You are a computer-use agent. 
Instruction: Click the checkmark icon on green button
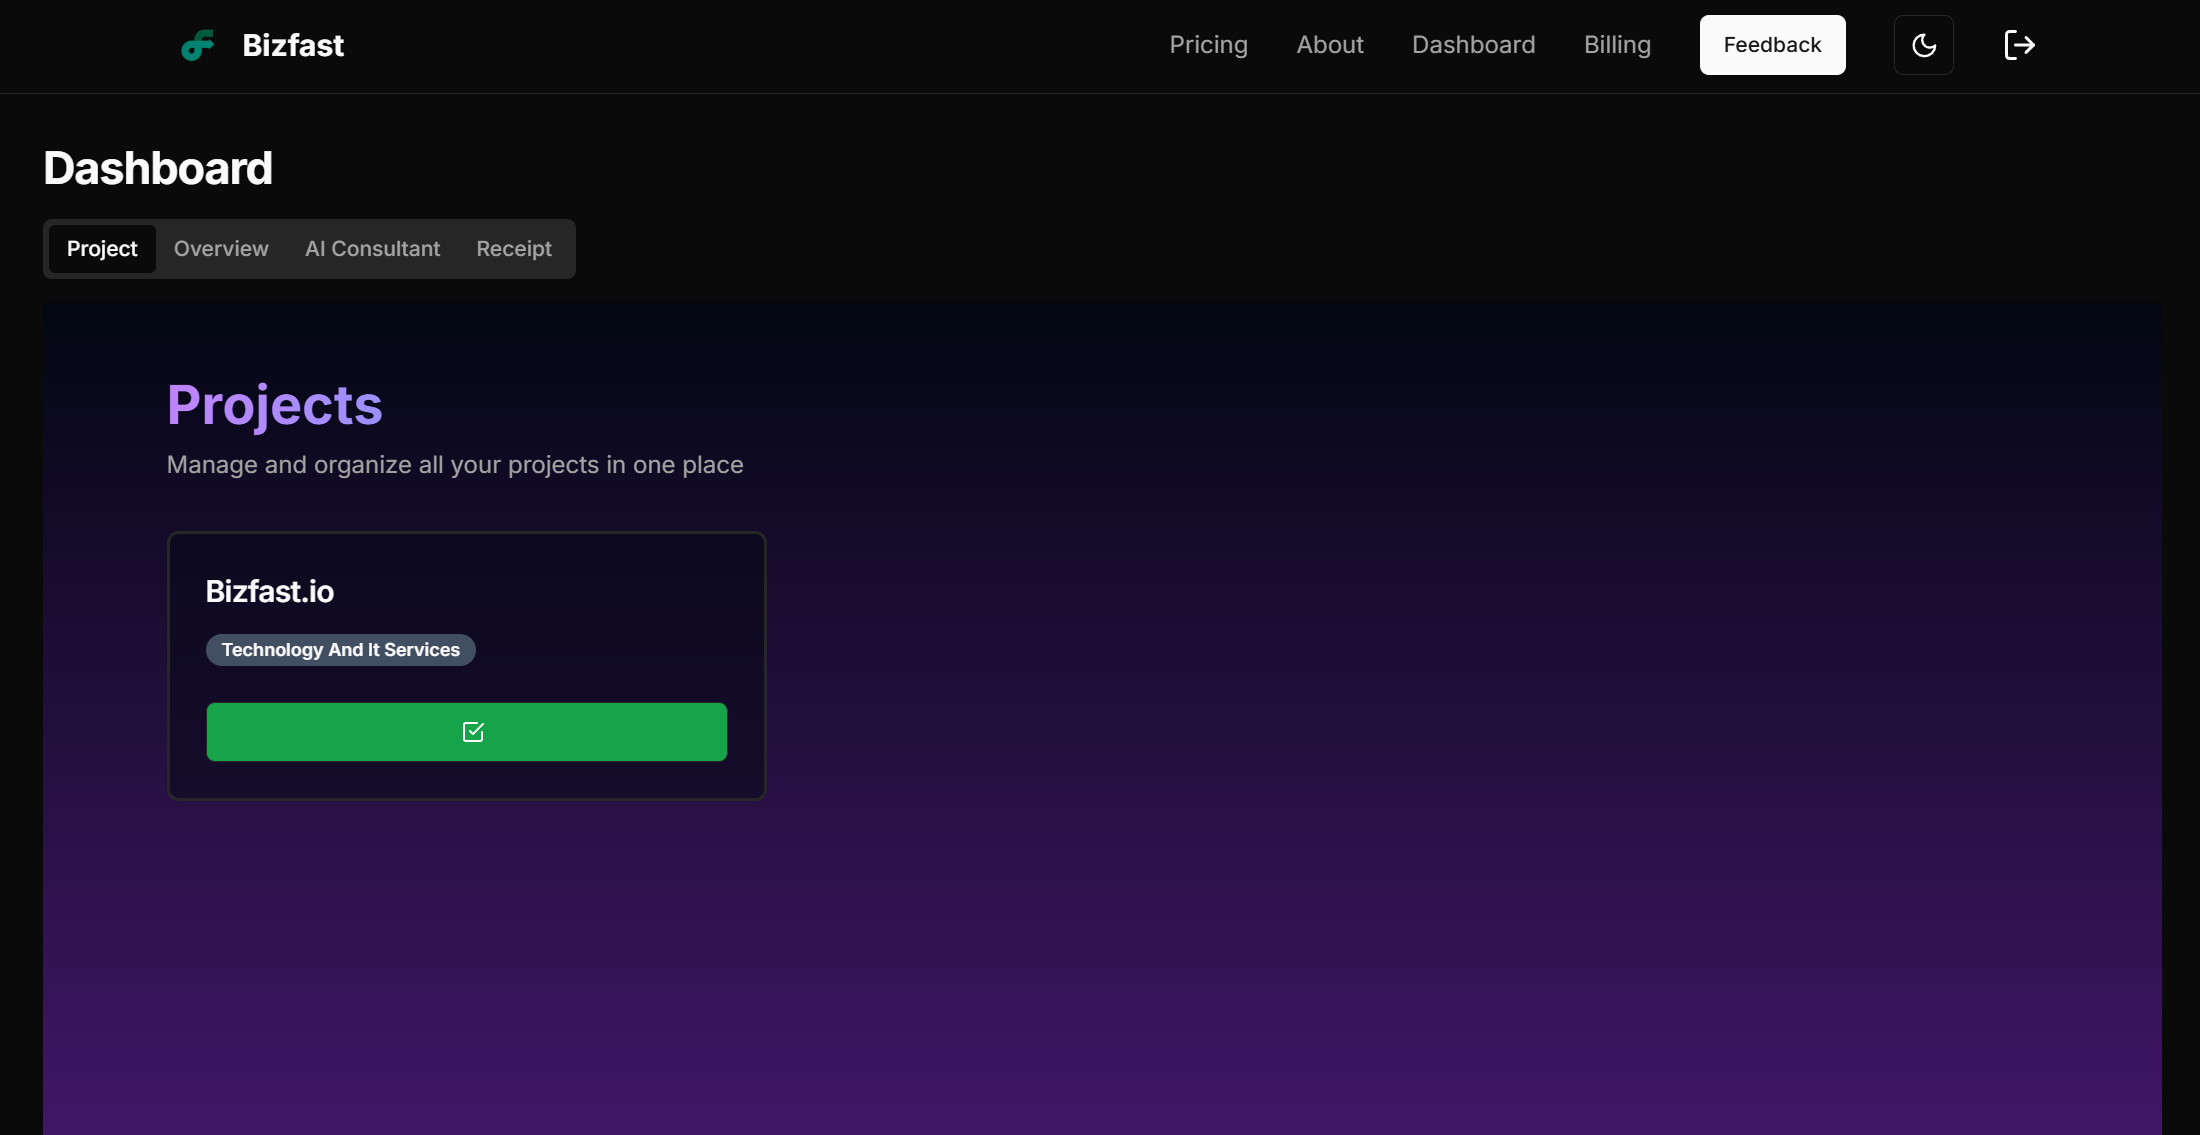click(473, 732)
